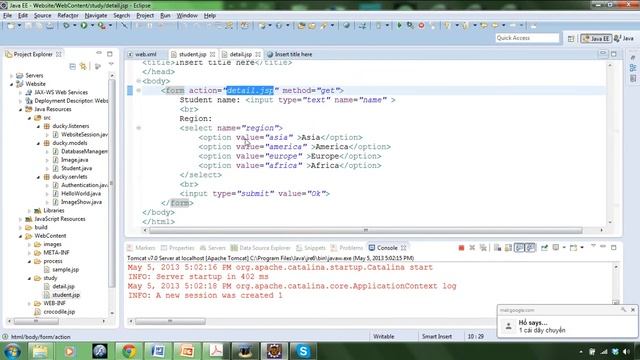Screen dimensions: 640x360
Task: Collapse the WebContent folder
Action: coord(20,236)
